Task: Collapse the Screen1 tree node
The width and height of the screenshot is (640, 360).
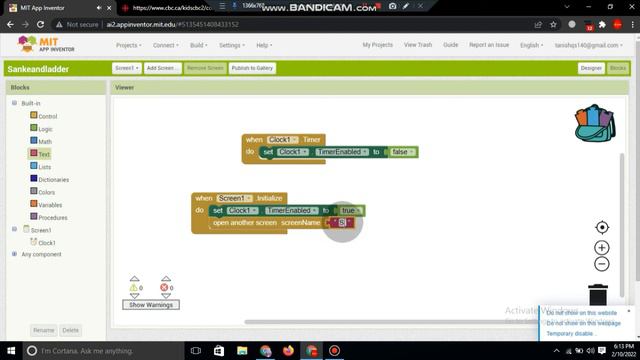Action: pyautogui.click(x=14, y=229)
